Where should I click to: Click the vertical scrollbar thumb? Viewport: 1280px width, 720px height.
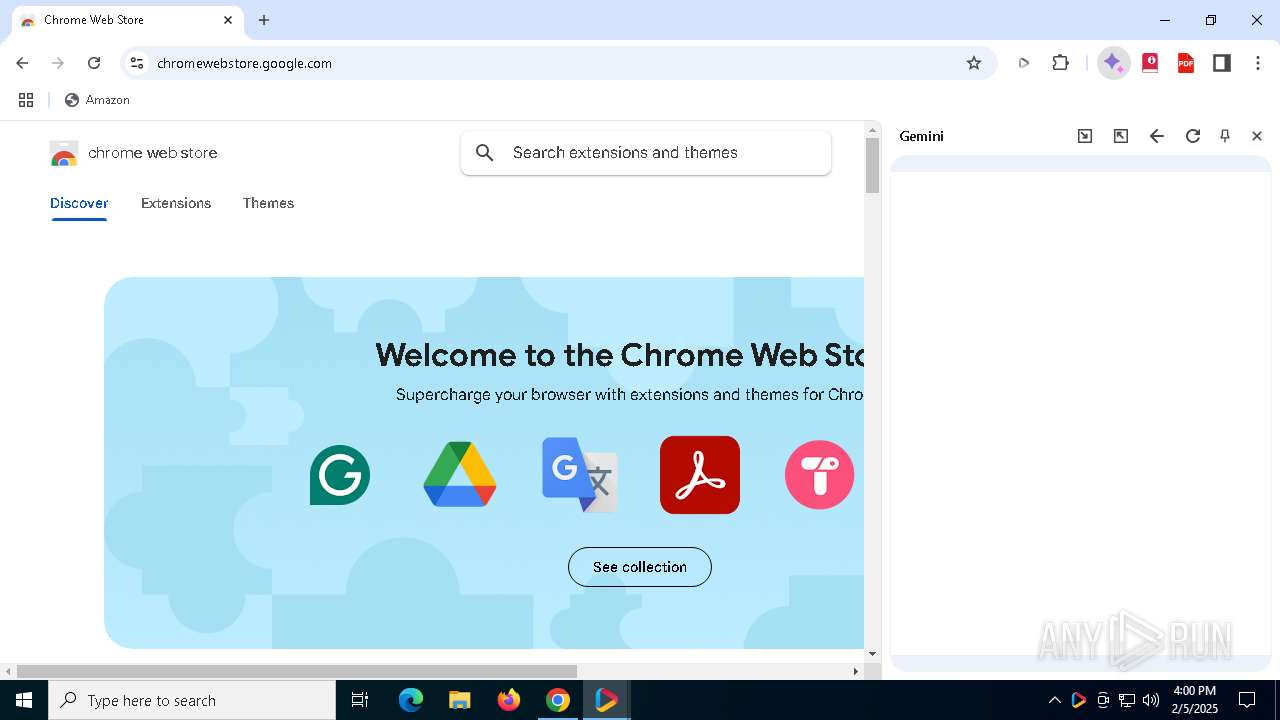(872, 166)
